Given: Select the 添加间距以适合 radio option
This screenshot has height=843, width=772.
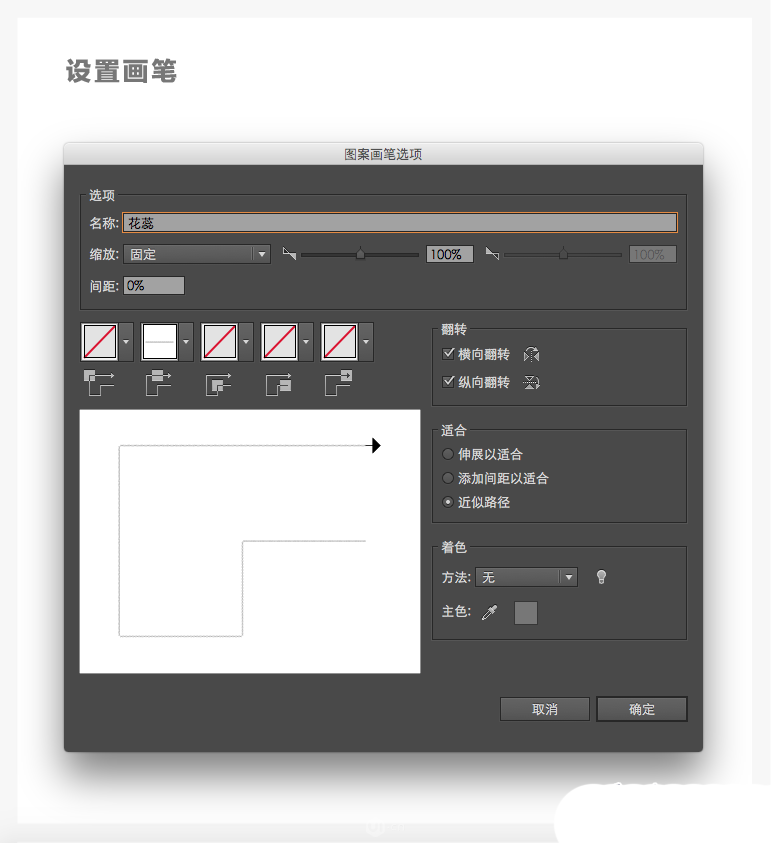Looking at the screenshot, I should pyautogui.click(x=447, y=478).
